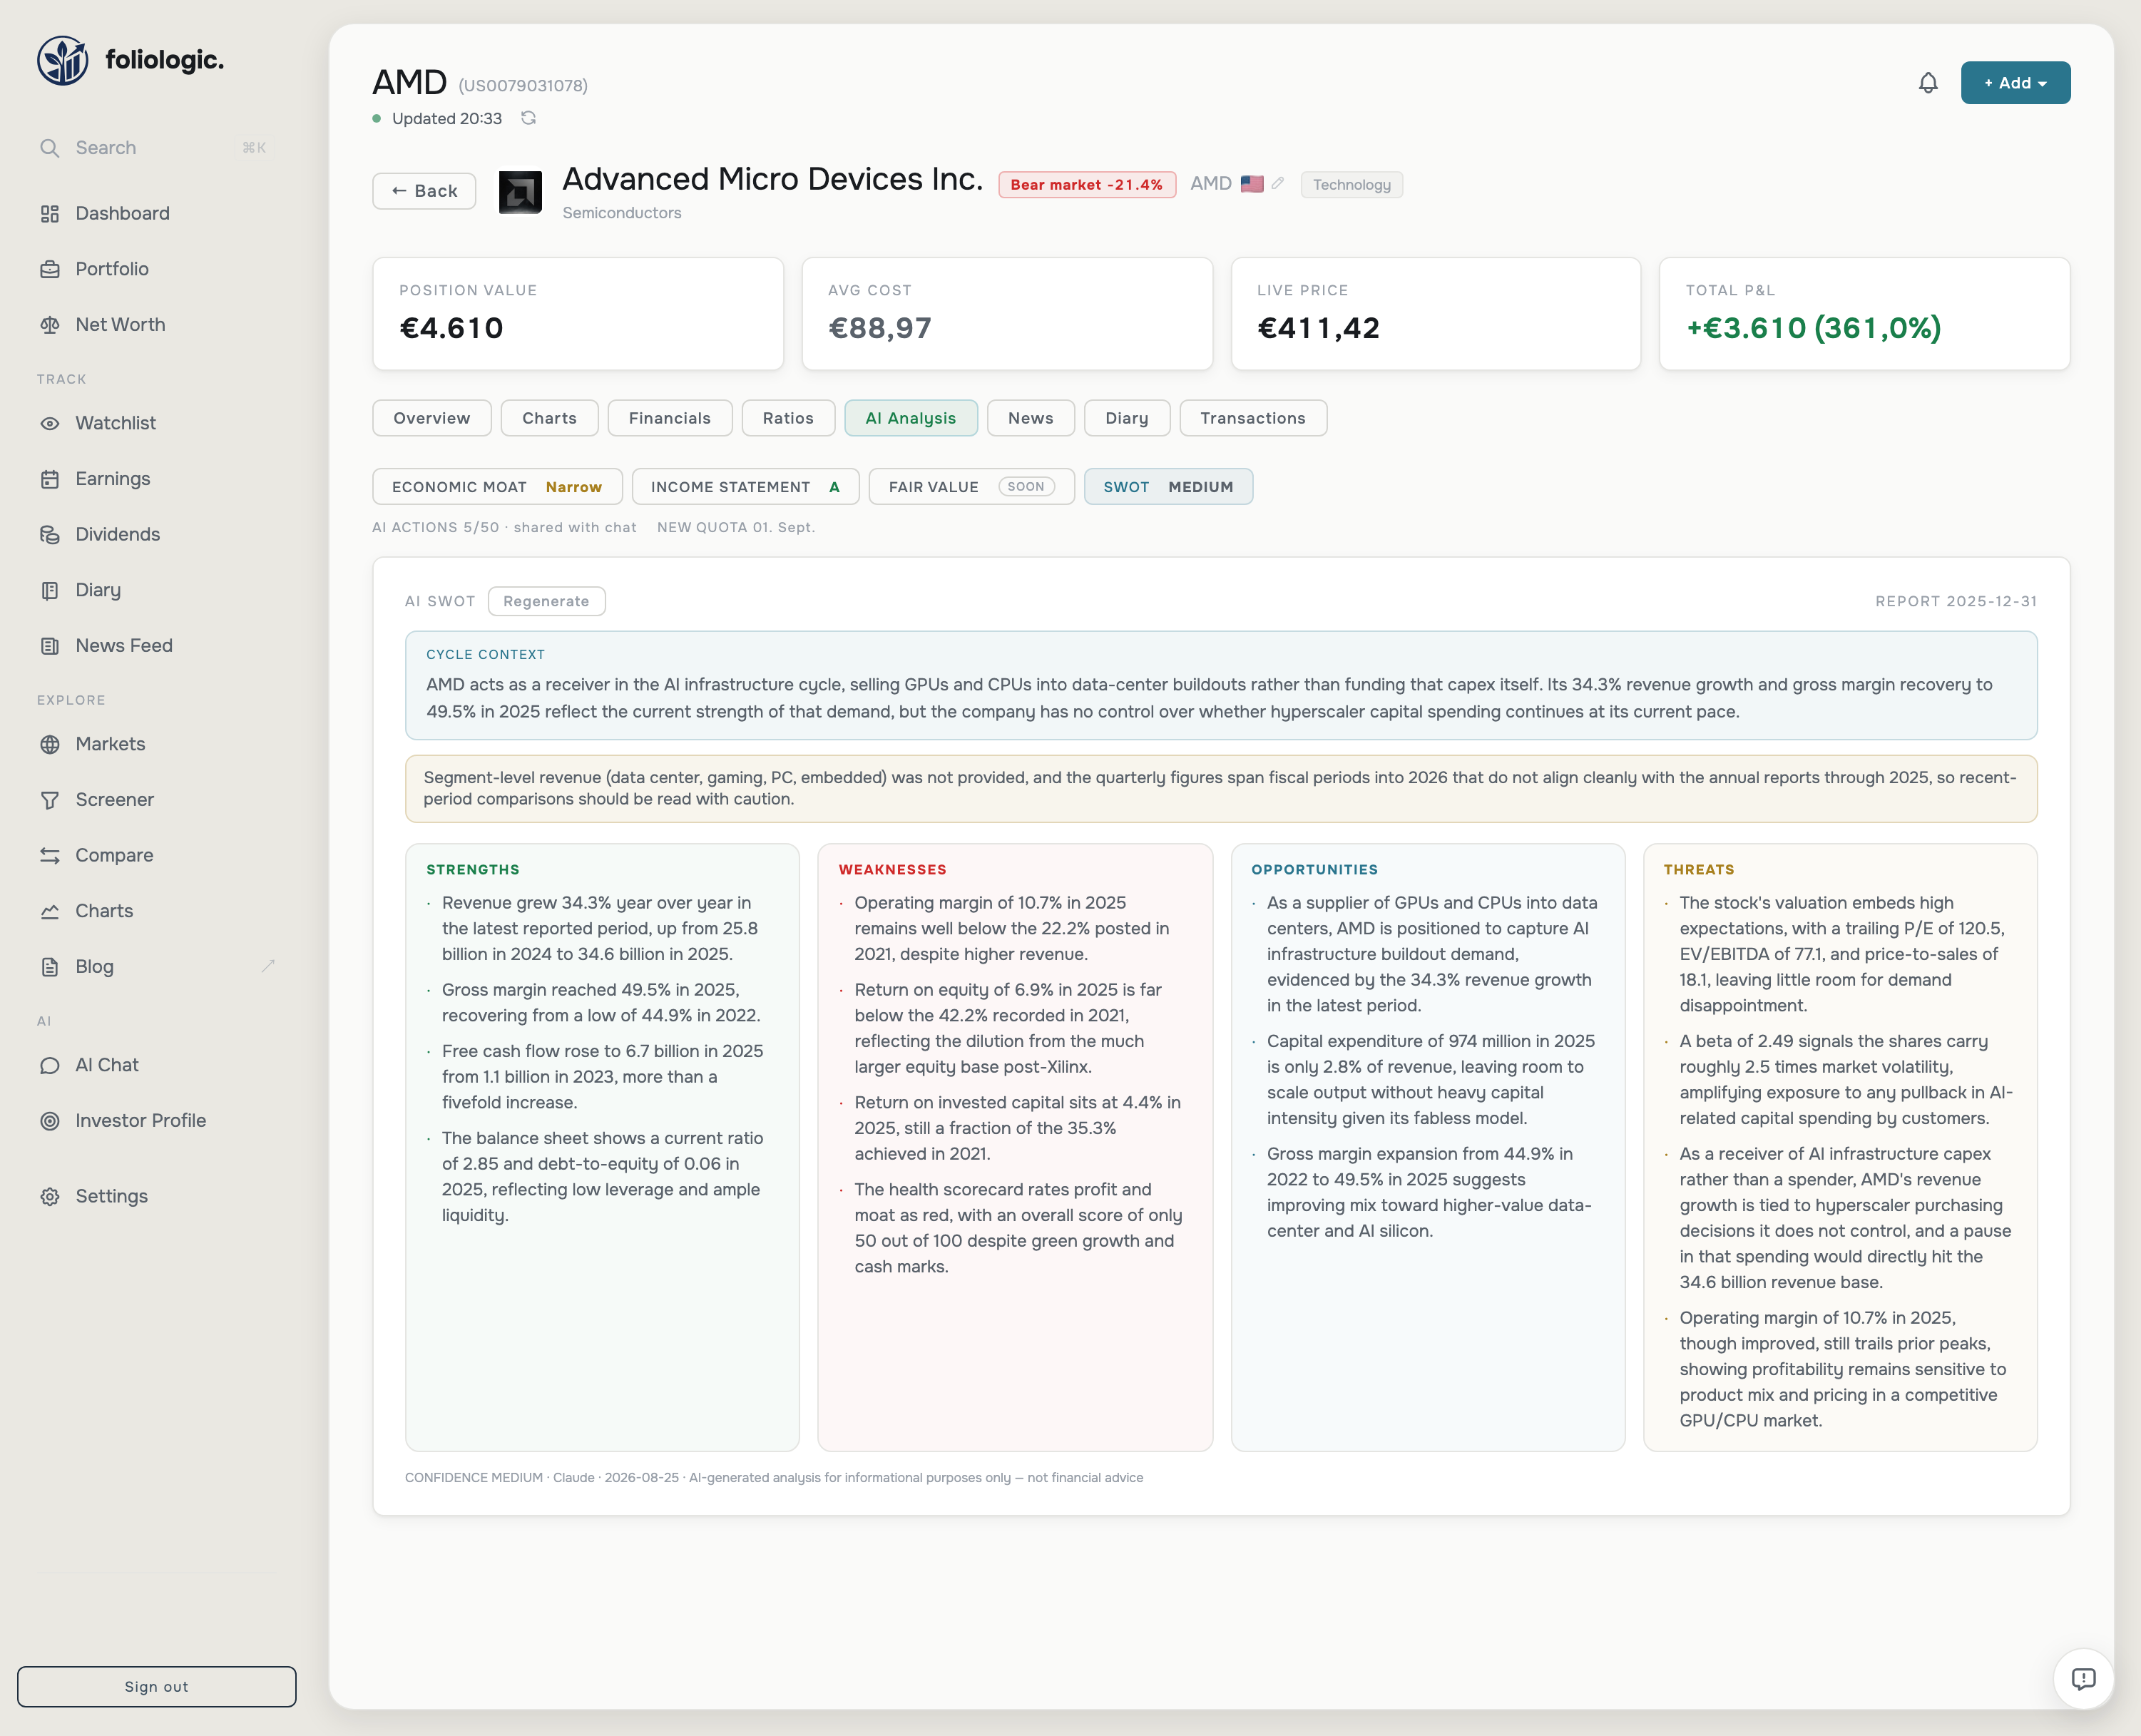Viewport: 2141px width, 1736px height.
Task: Click the STRENGTHS heading
Action: click(473, 870)
